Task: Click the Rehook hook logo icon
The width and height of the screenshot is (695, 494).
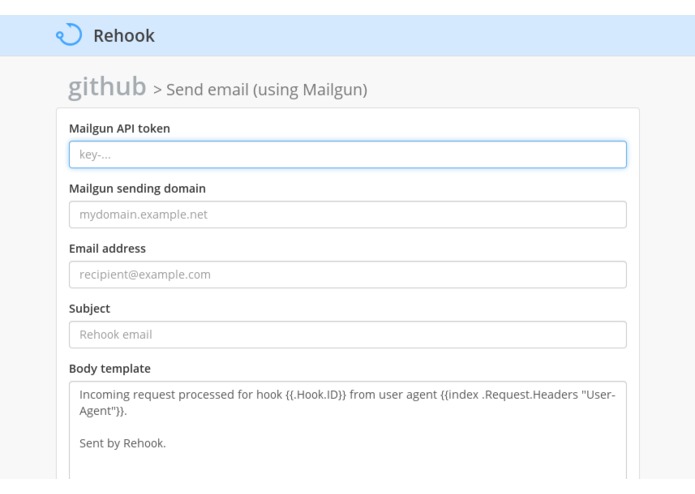Action: click(69, 35)
